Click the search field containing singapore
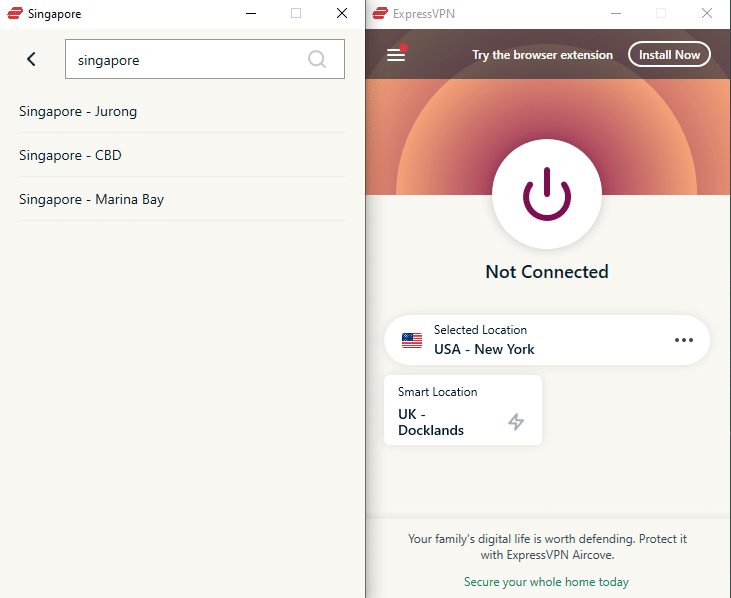The image size is (731, 598). click(x=205, y=59)
